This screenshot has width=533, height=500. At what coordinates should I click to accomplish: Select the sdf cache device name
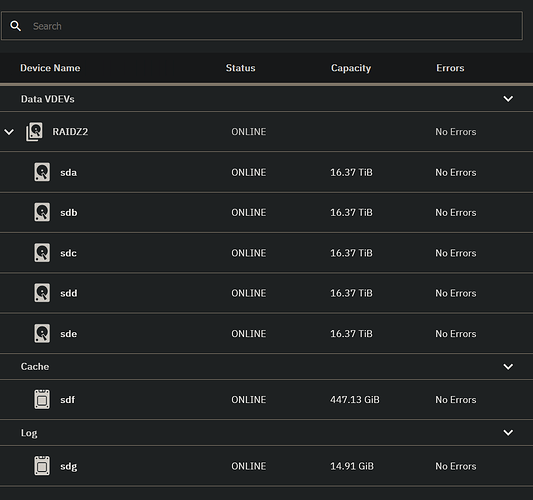point(68,399)
